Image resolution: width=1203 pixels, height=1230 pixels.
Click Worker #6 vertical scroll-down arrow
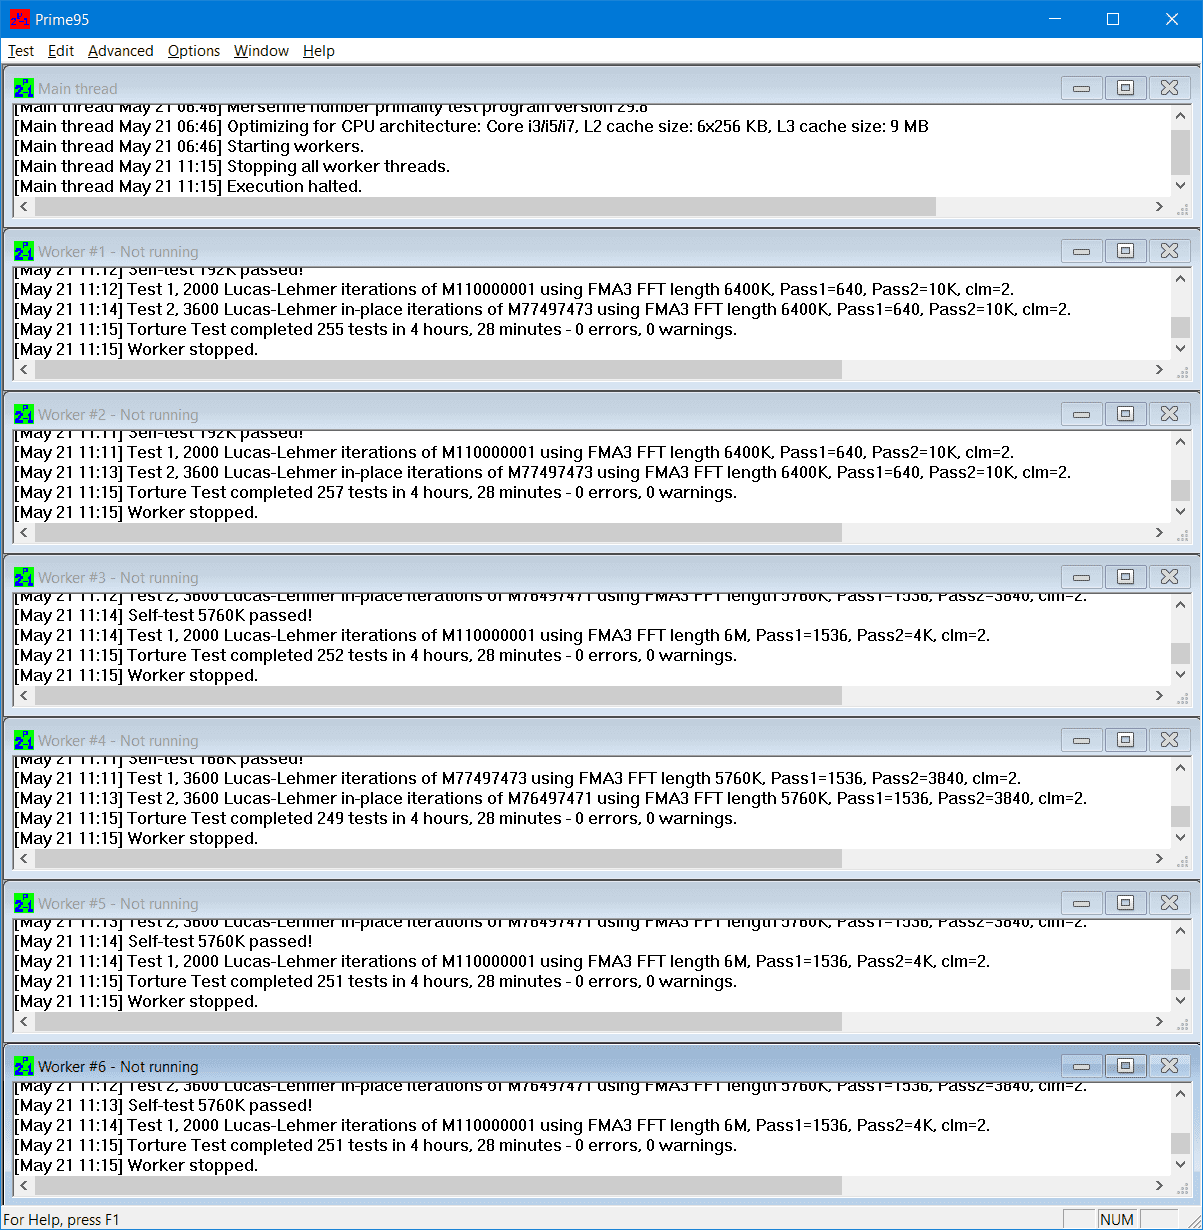point(1180,1165)
